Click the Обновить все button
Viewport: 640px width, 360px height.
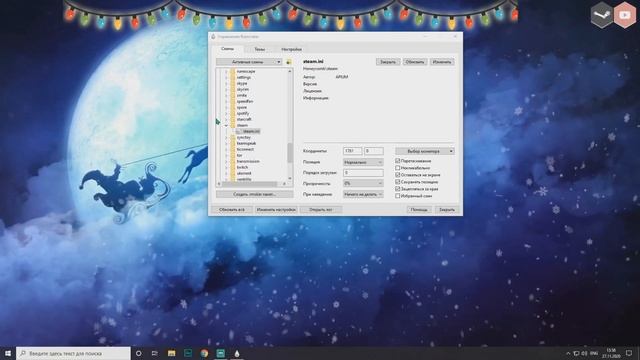point(232,209)
